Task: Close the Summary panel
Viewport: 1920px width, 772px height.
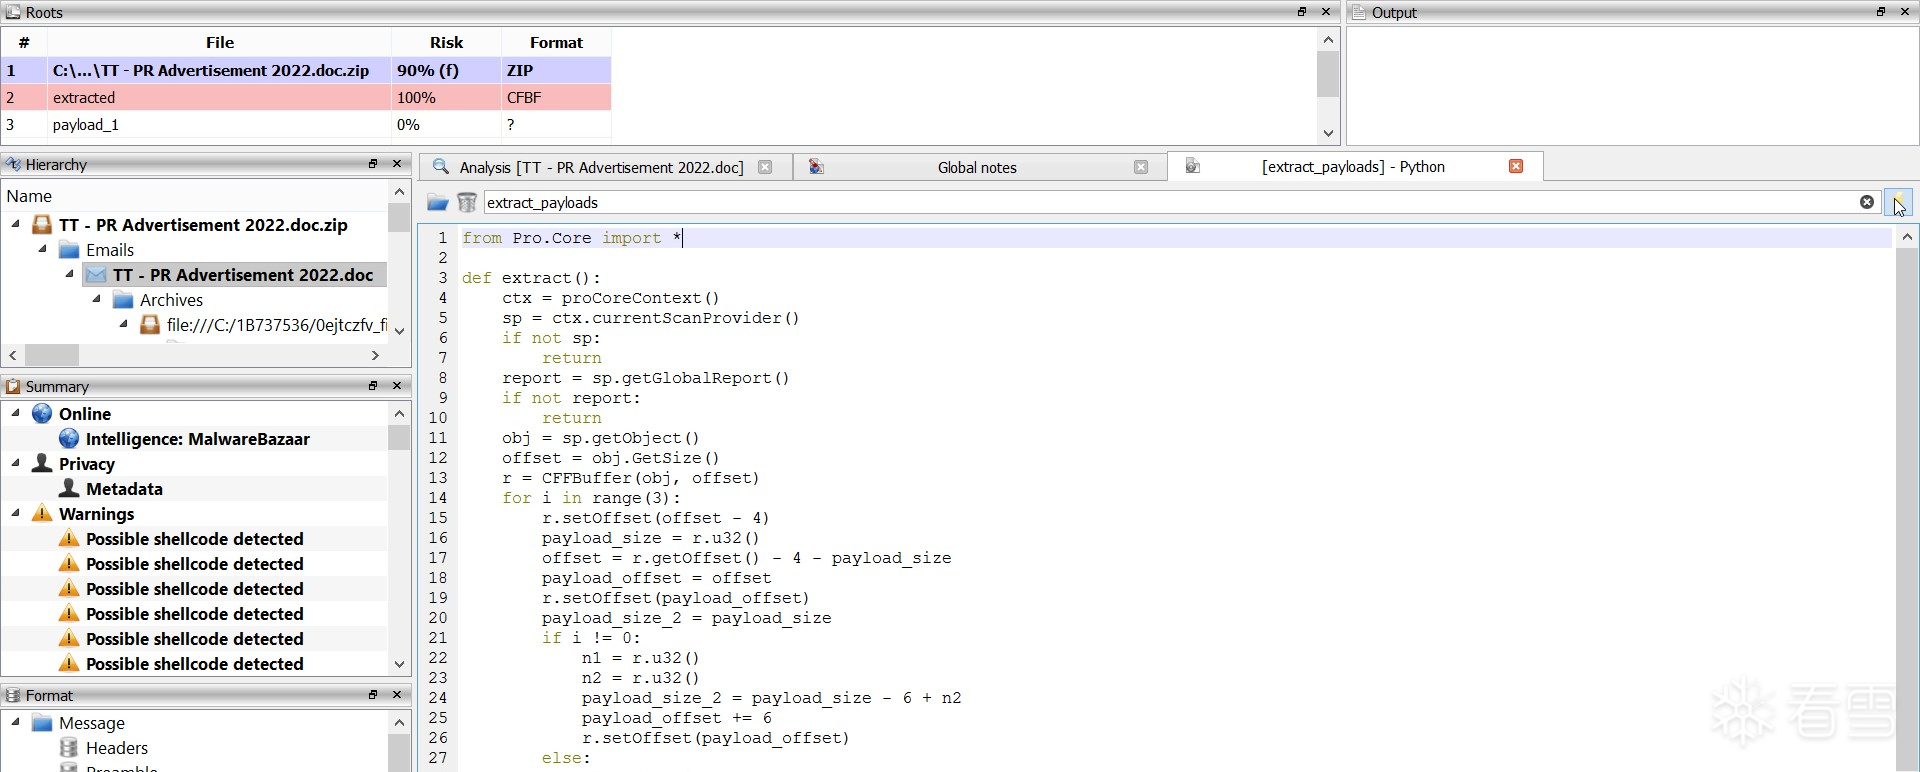Action: tap(397, 386)
